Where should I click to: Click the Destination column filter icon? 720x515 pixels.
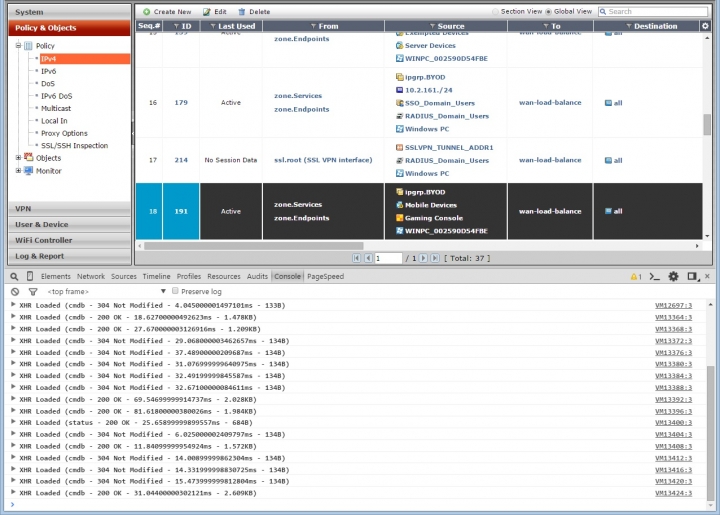(629, 26)
